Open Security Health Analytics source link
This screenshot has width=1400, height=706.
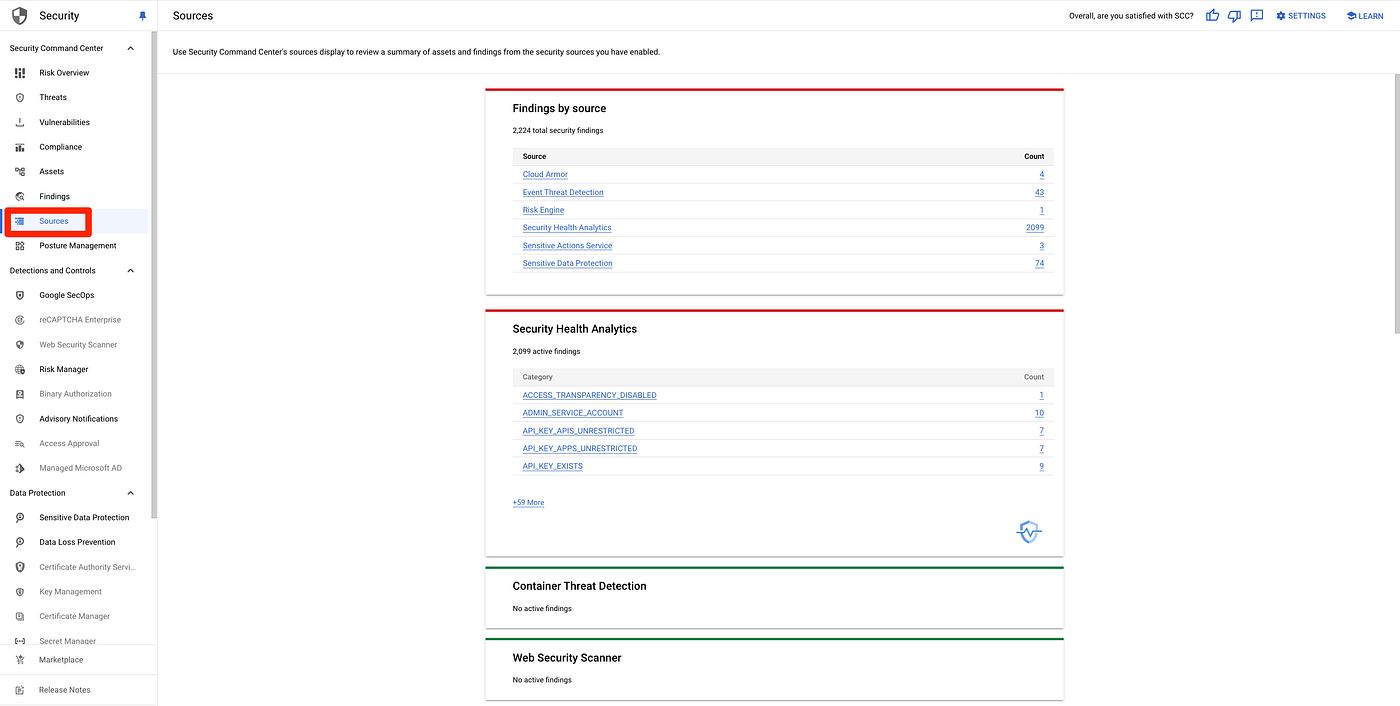[x=567, y=228]
